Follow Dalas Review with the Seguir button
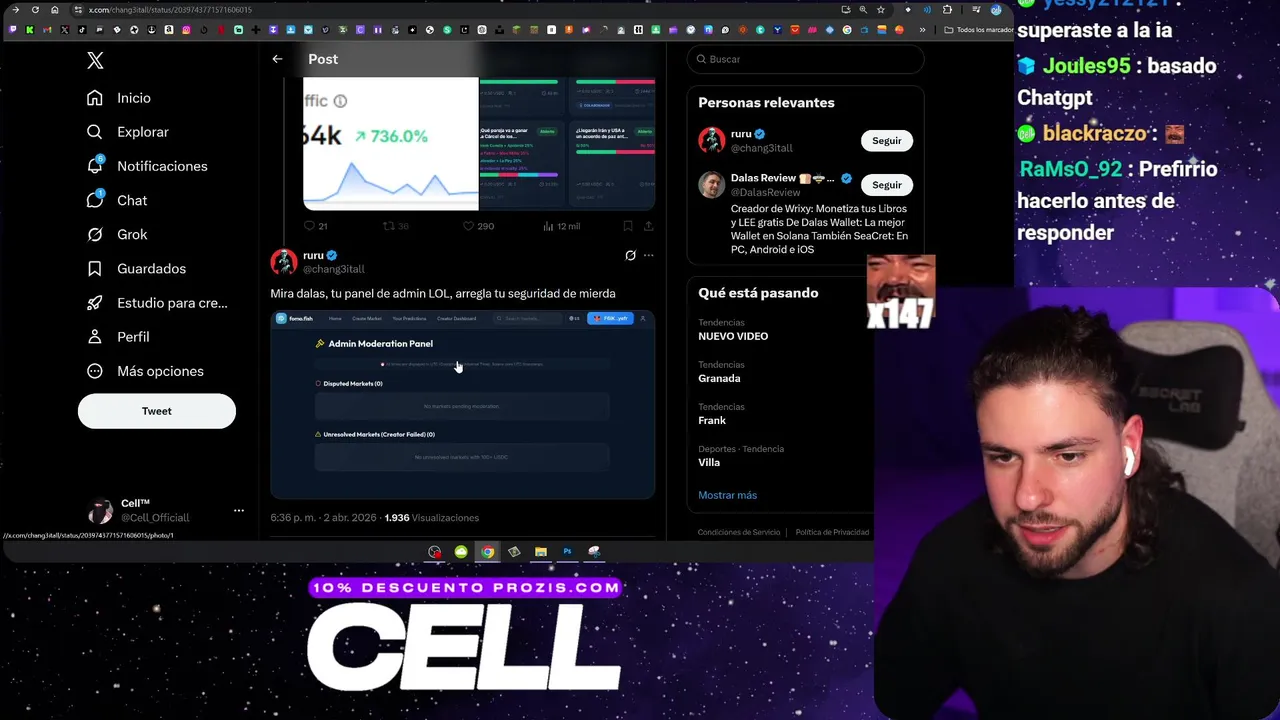1280x720 pixels. (887, 185)
